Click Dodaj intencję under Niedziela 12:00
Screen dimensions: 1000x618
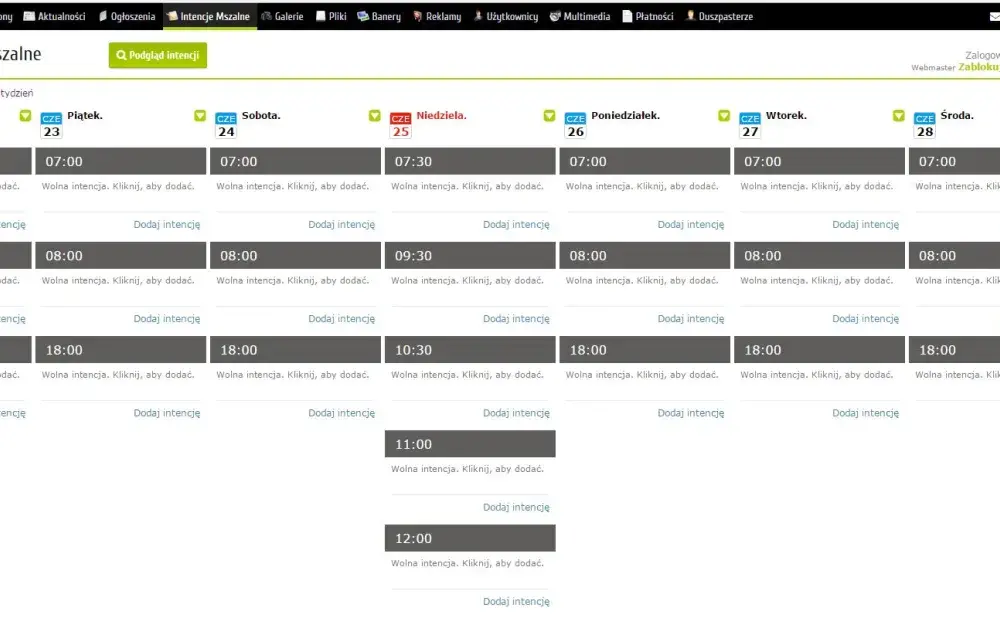[516, 601]
